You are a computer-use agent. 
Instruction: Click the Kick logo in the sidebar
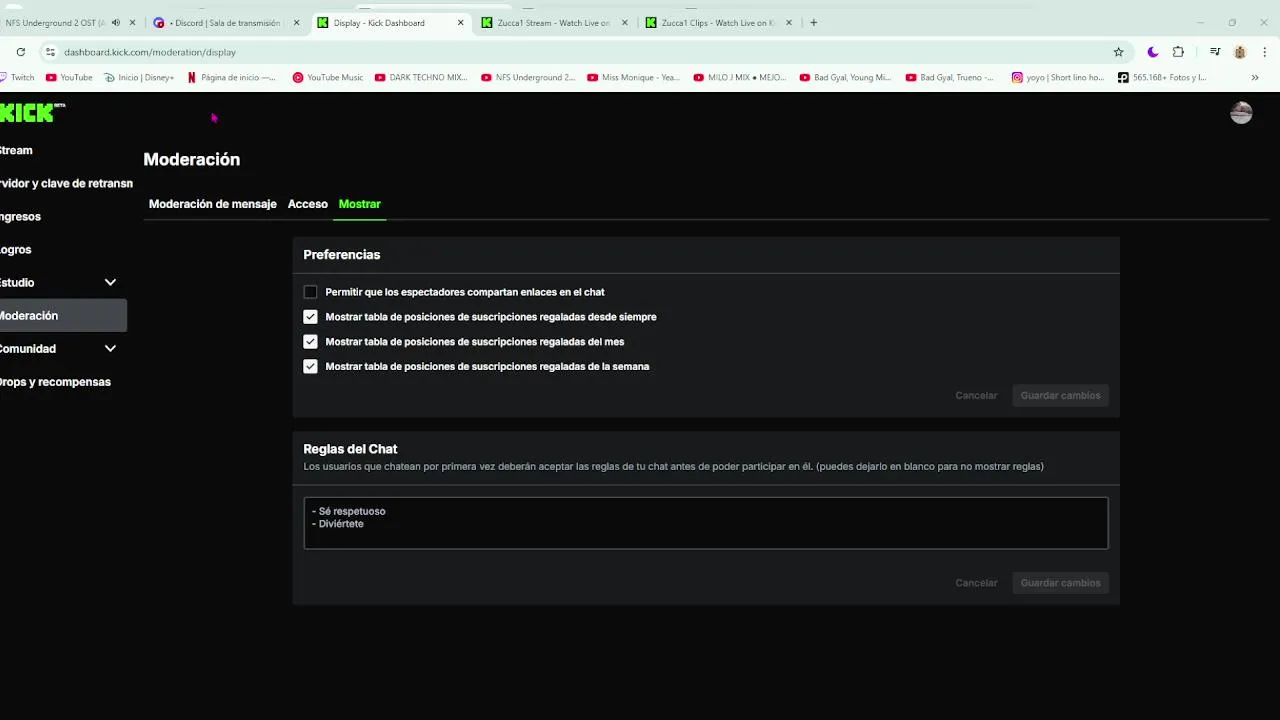(x=30, y=113)
